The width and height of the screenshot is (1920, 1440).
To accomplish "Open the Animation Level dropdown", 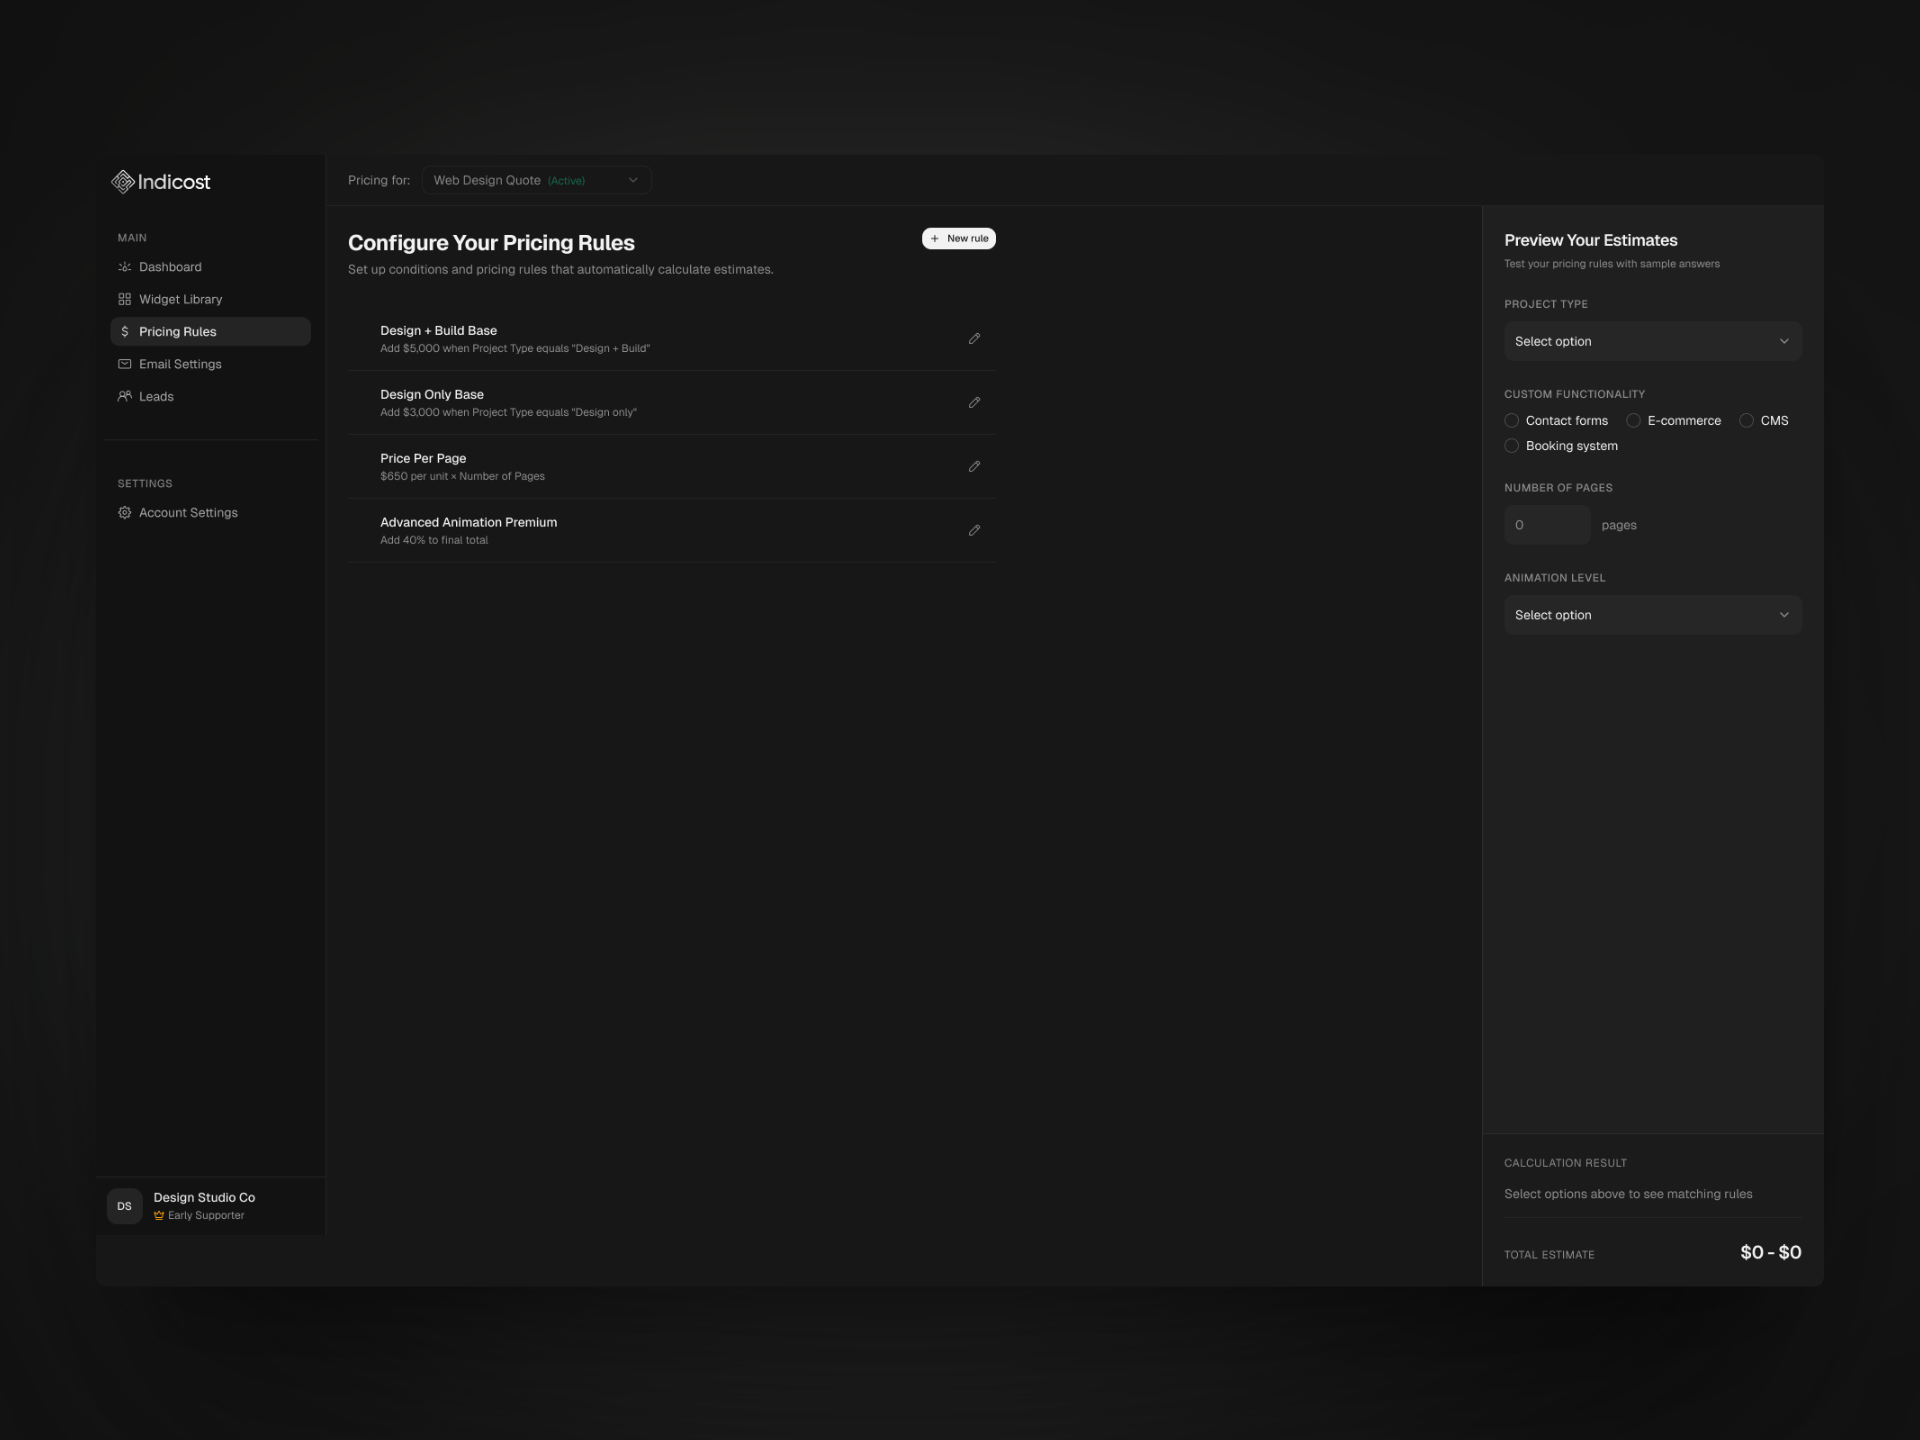I will pos(1651,614).
